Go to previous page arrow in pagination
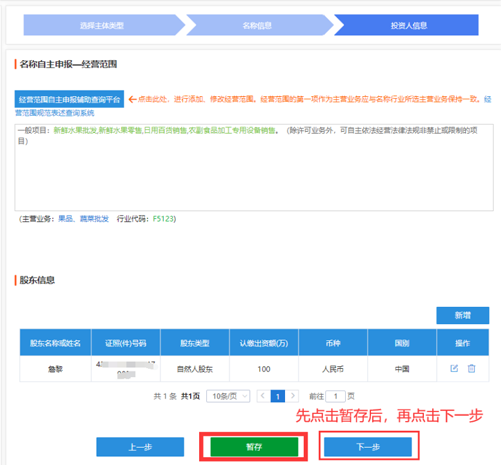The image size is (501, 465). [x=263, y=396]
